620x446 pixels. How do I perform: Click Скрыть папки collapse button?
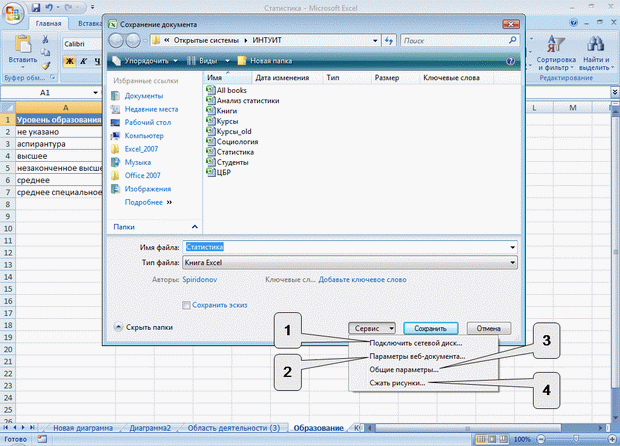pos(144,327)
